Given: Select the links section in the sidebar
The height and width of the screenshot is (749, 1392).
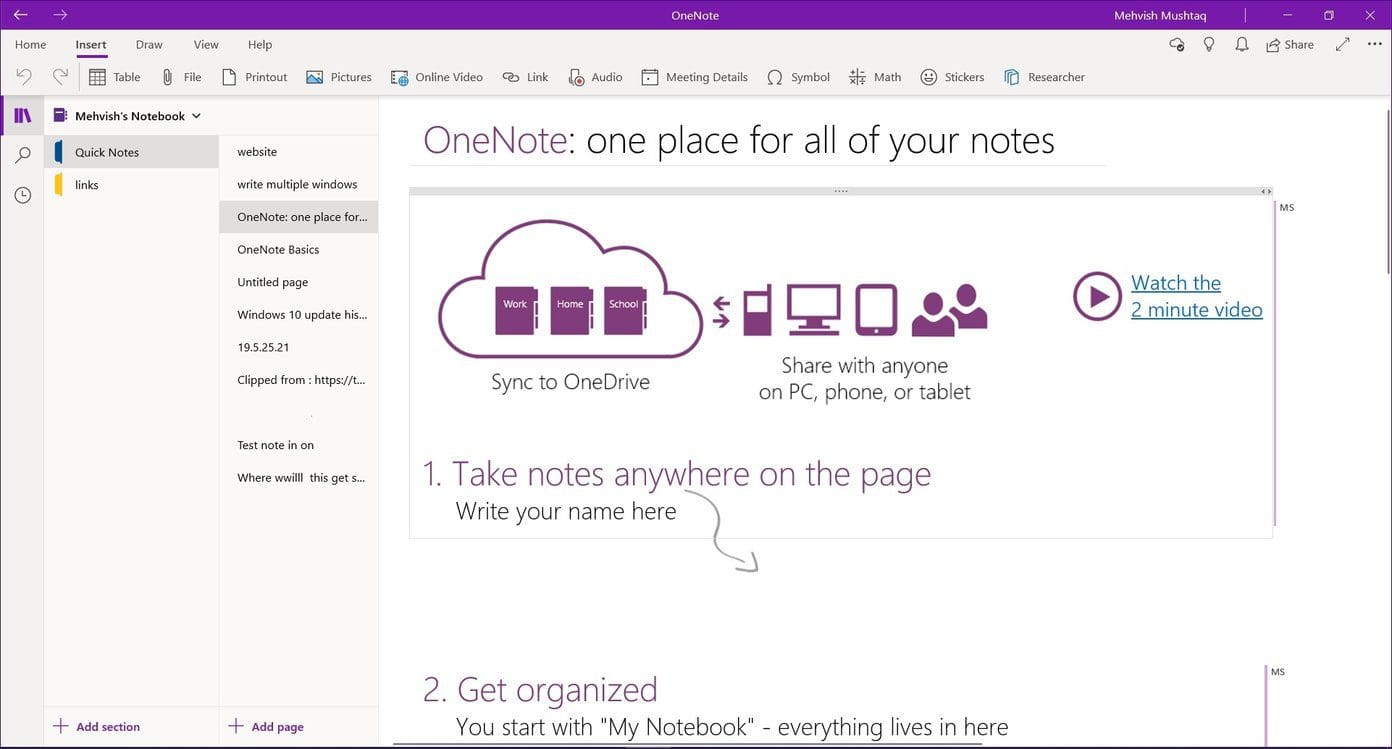Looking at the screenshot, I should pyautogui.click(x=87, y=184).
